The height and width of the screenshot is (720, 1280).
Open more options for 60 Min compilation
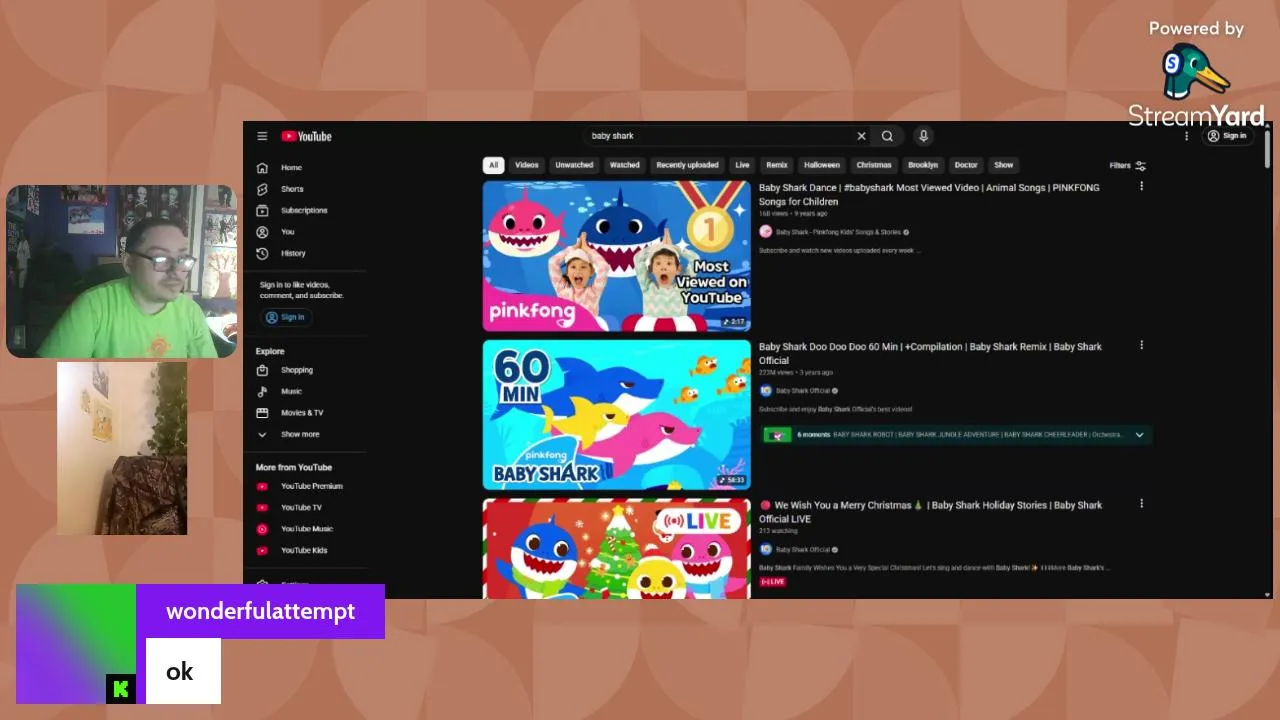(x=1141, y=345)
